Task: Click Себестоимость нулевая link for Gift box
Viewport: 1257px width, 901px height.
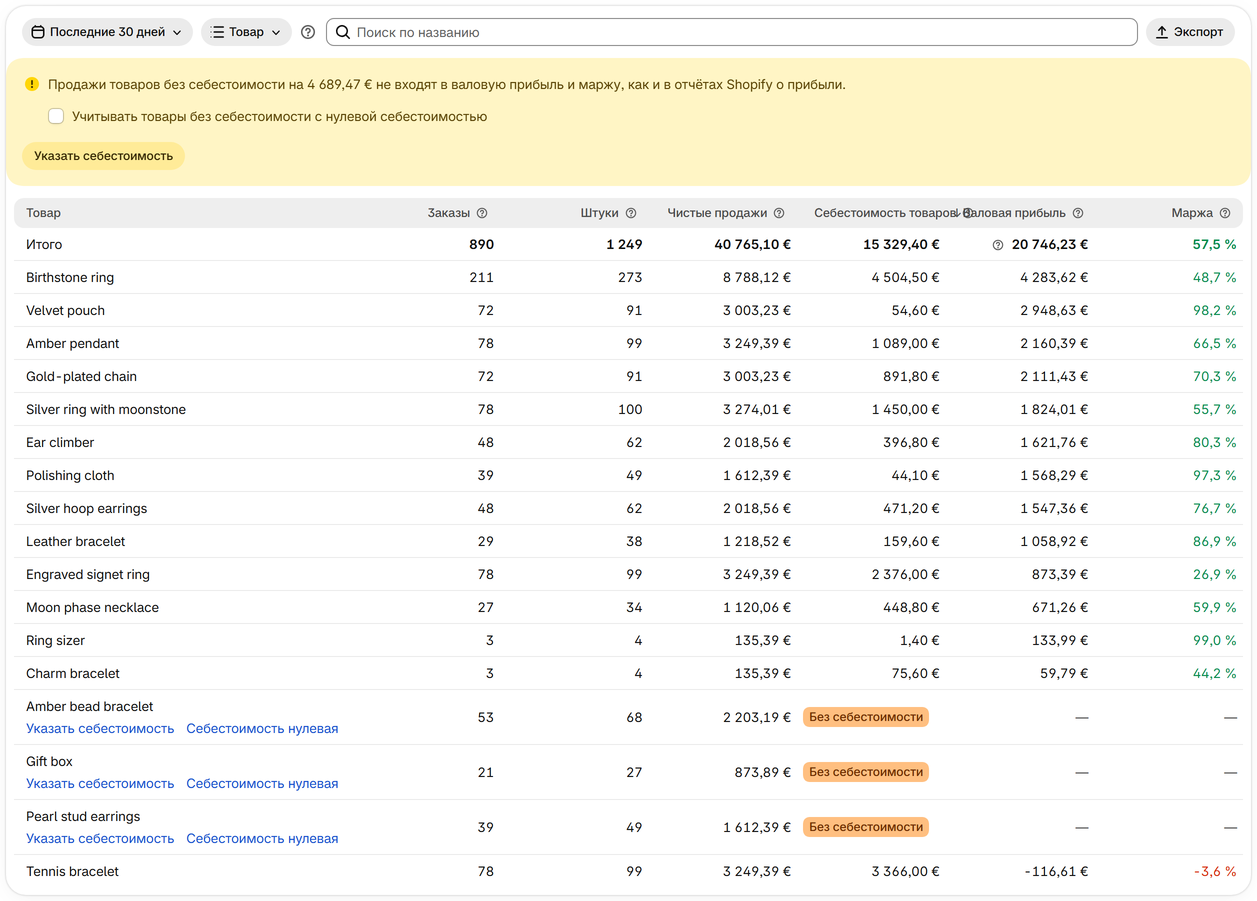Action: coord(262,784)
